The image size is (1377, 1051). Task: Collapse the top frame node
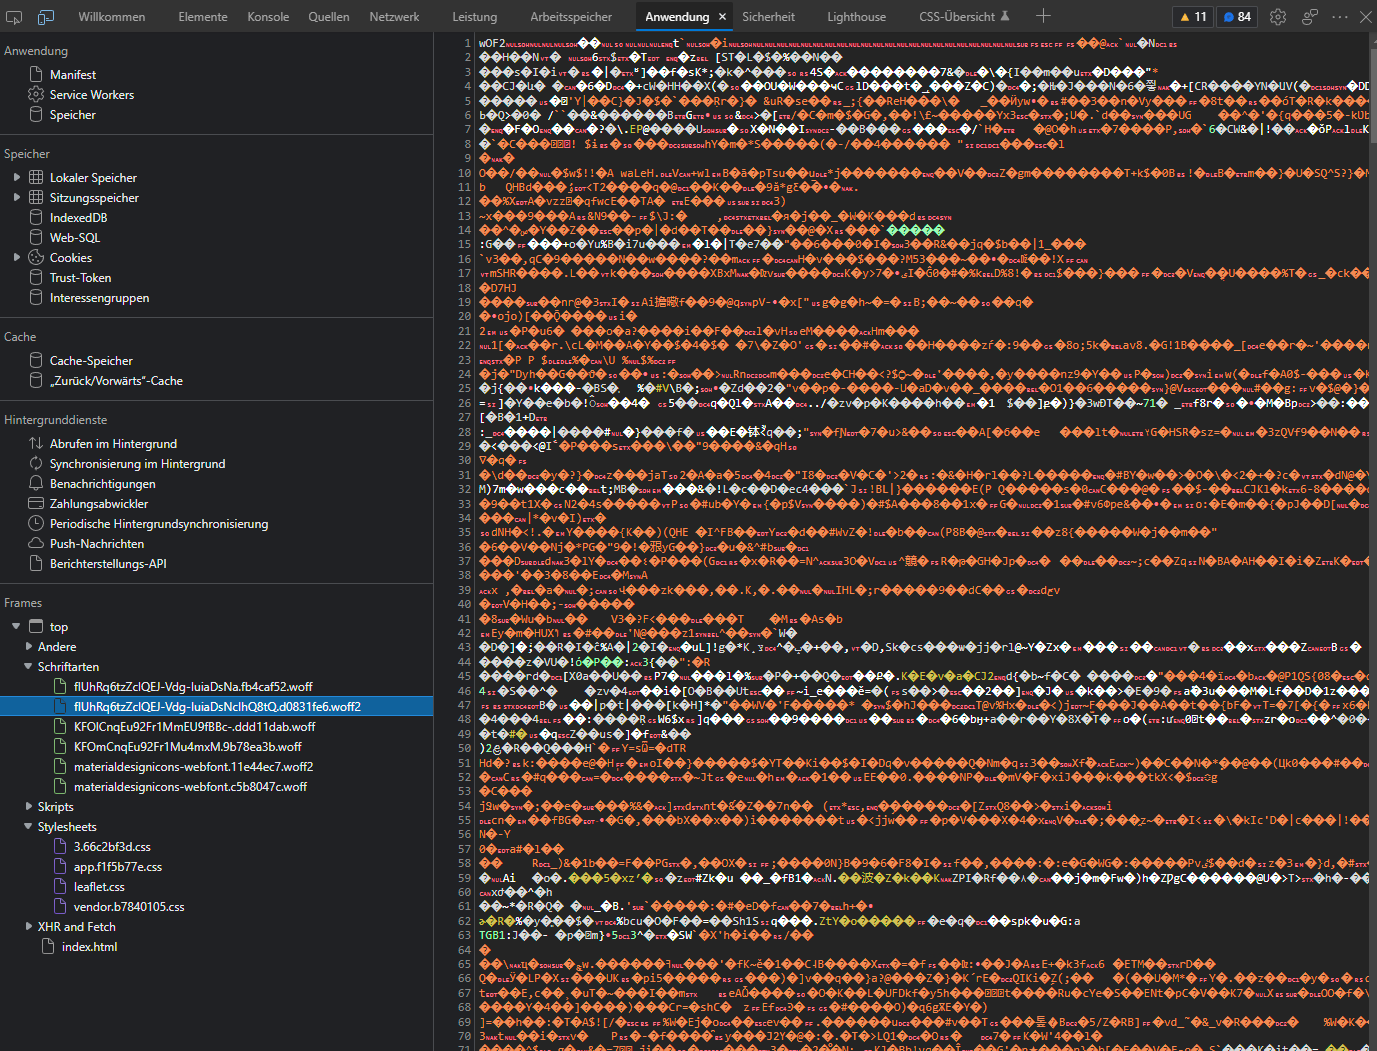click(x=17, y=627)
